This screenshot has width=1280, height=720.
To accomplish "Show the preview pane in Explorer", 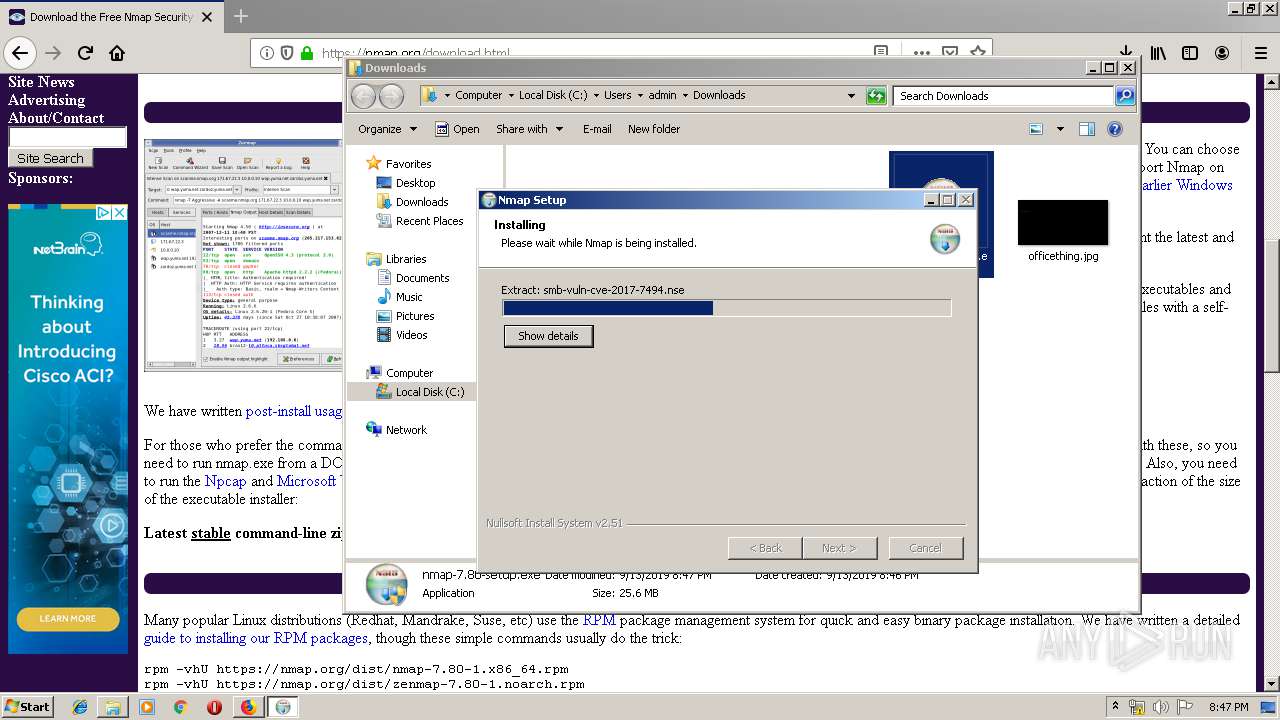I will click(x=1087, y=129).
